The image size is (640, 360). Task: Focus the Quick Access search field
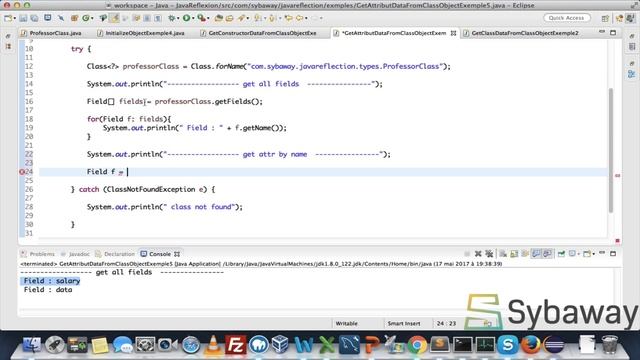pyautogui.click(x=567, y=18)
